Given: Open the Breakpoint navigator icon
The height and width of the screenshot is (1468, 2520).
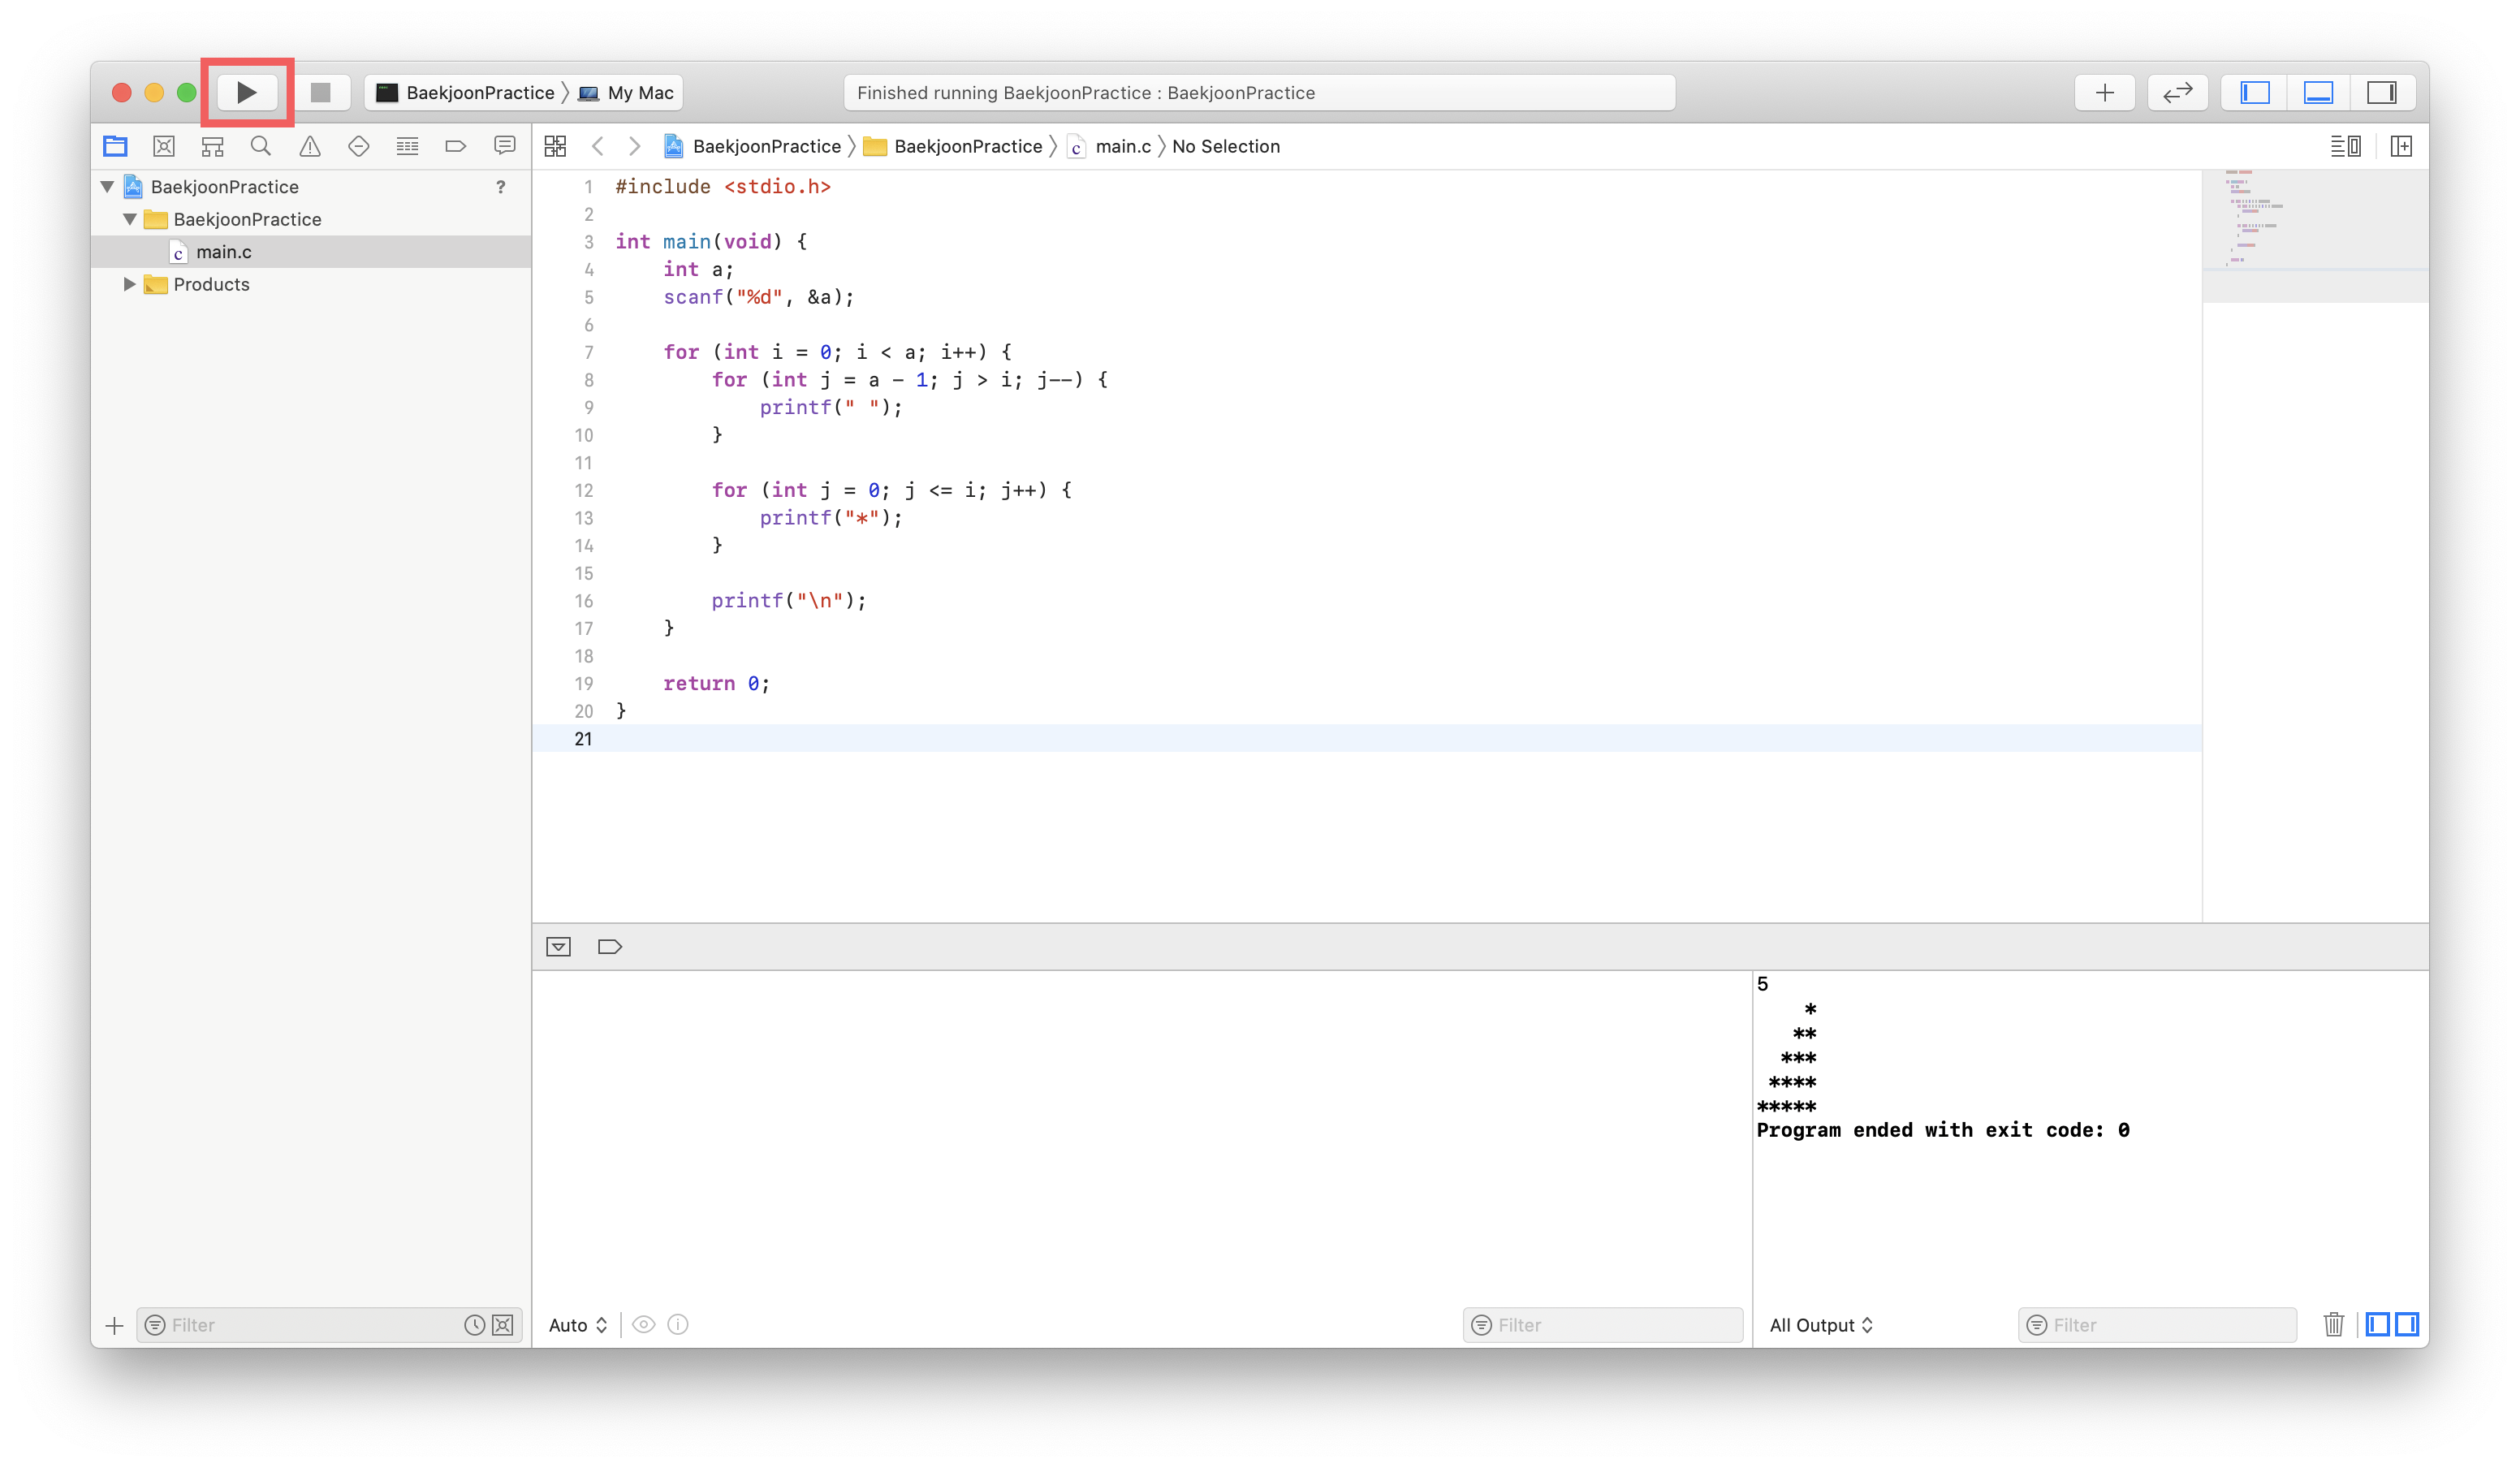Looking at the screenshot, I should click(456, 147).
